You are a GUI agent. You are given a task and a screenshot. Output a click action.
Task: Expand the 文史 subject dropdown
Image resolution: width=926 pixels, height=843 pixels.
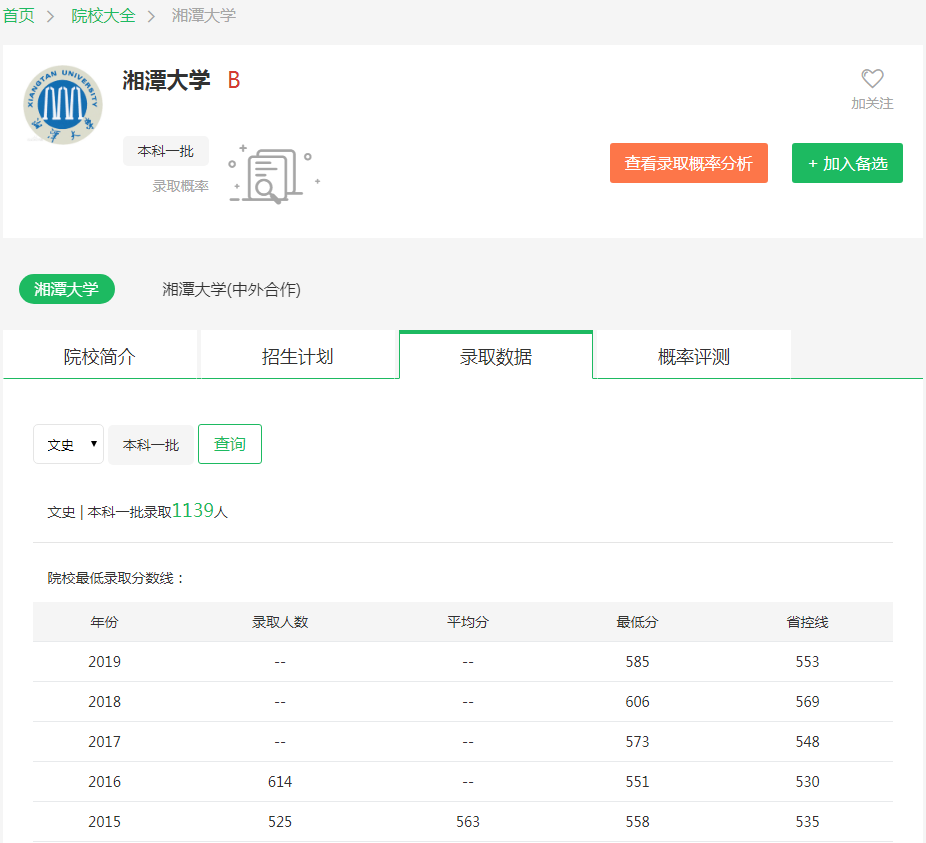(69, 444)
